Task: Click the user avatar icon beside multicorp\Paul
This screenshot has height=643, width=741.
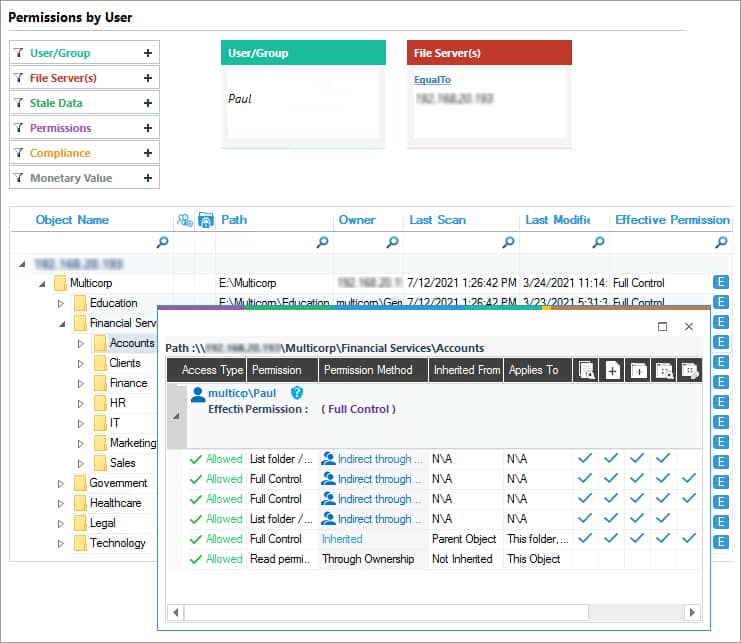Action: point(198,394)
